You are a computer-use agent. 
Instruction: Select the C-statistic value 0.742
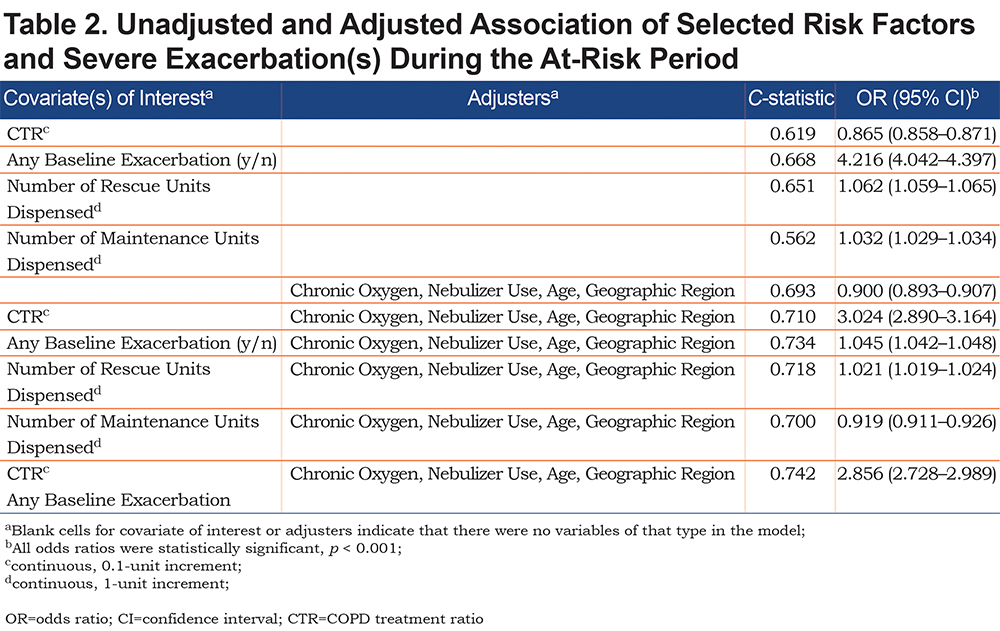point(793,474)
